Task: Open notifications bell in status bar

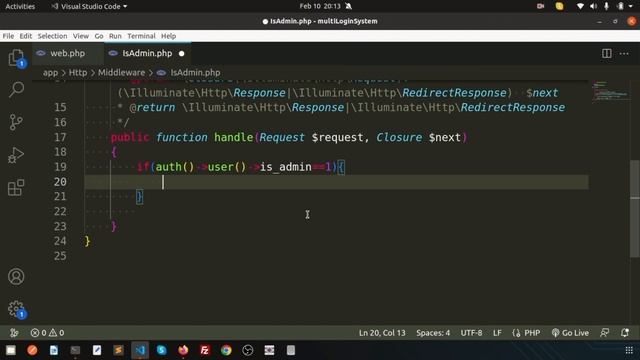Action: click(624, 333)
